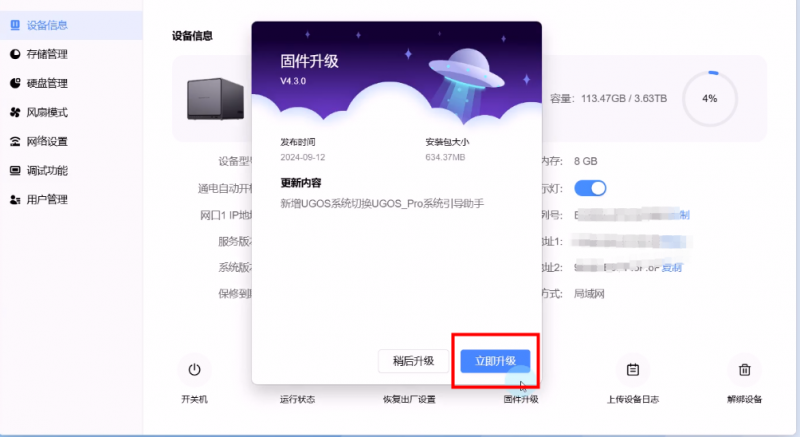
Task: Click the 4% storage usage ring
Action: (x=710, y=98)
